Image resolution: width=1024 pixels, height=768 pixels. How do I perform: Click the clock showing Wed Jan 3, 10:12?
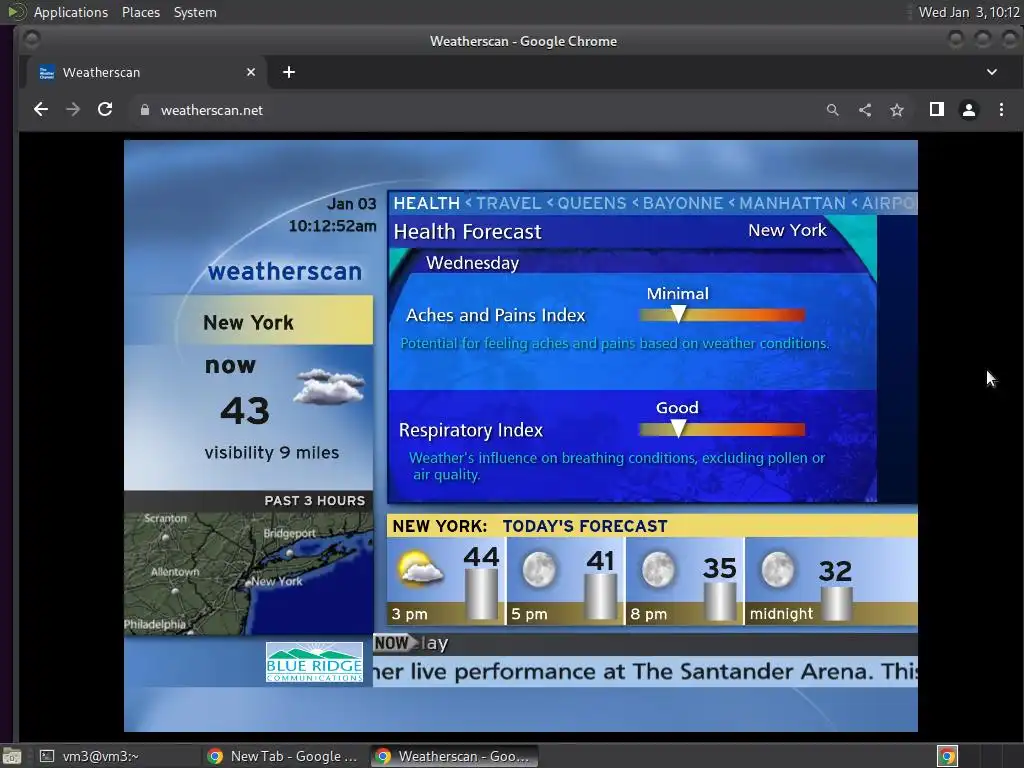[968, 12]
